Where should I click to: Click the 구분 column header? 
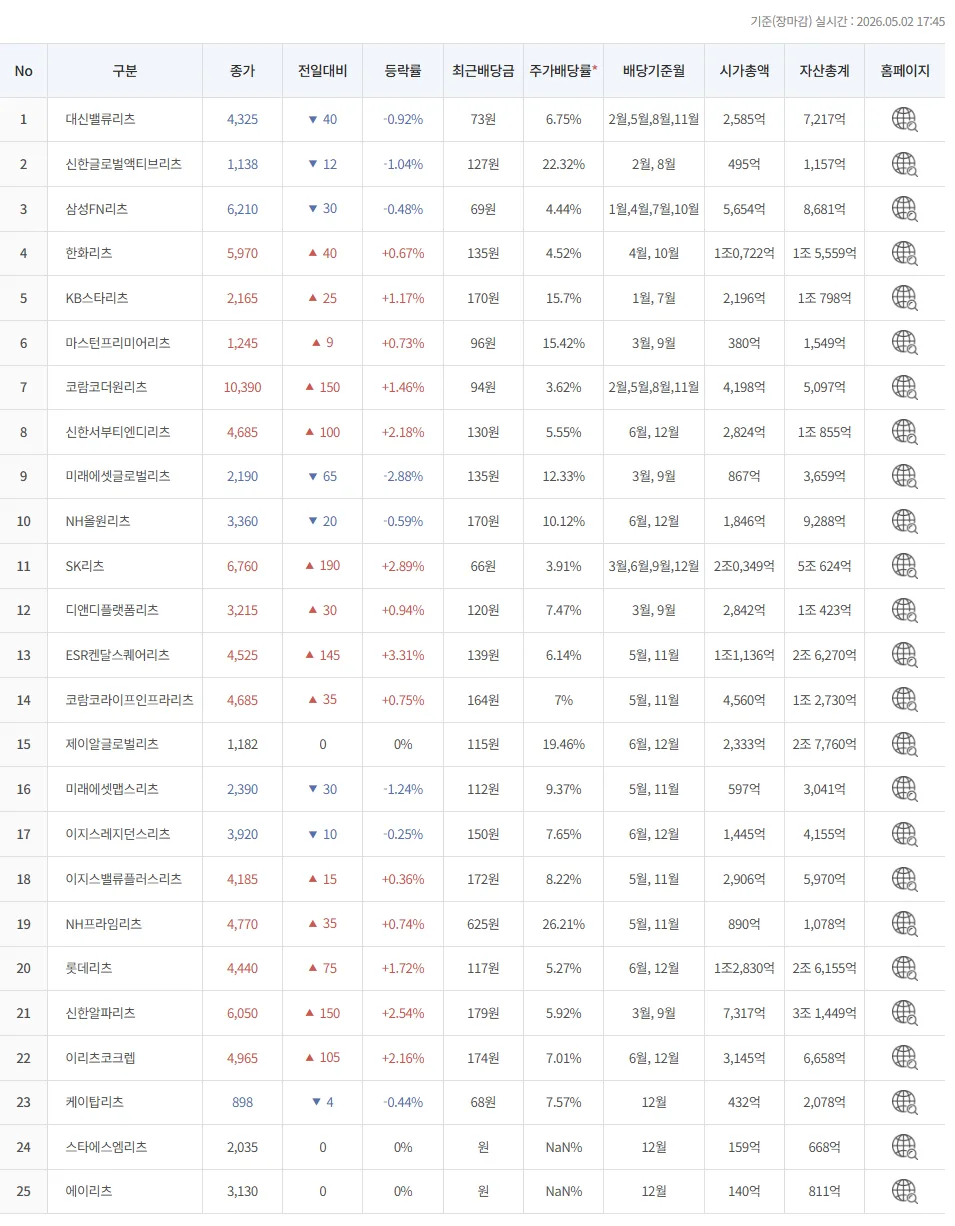125,71
